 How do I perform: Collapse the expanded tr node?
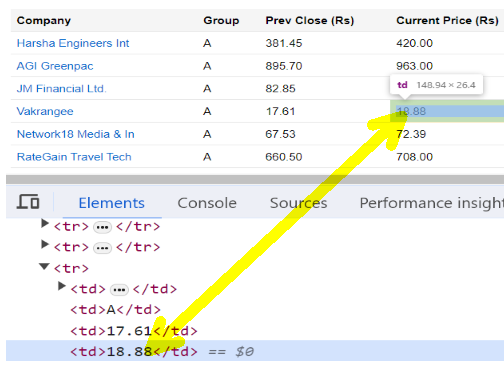tap(44, 266)
